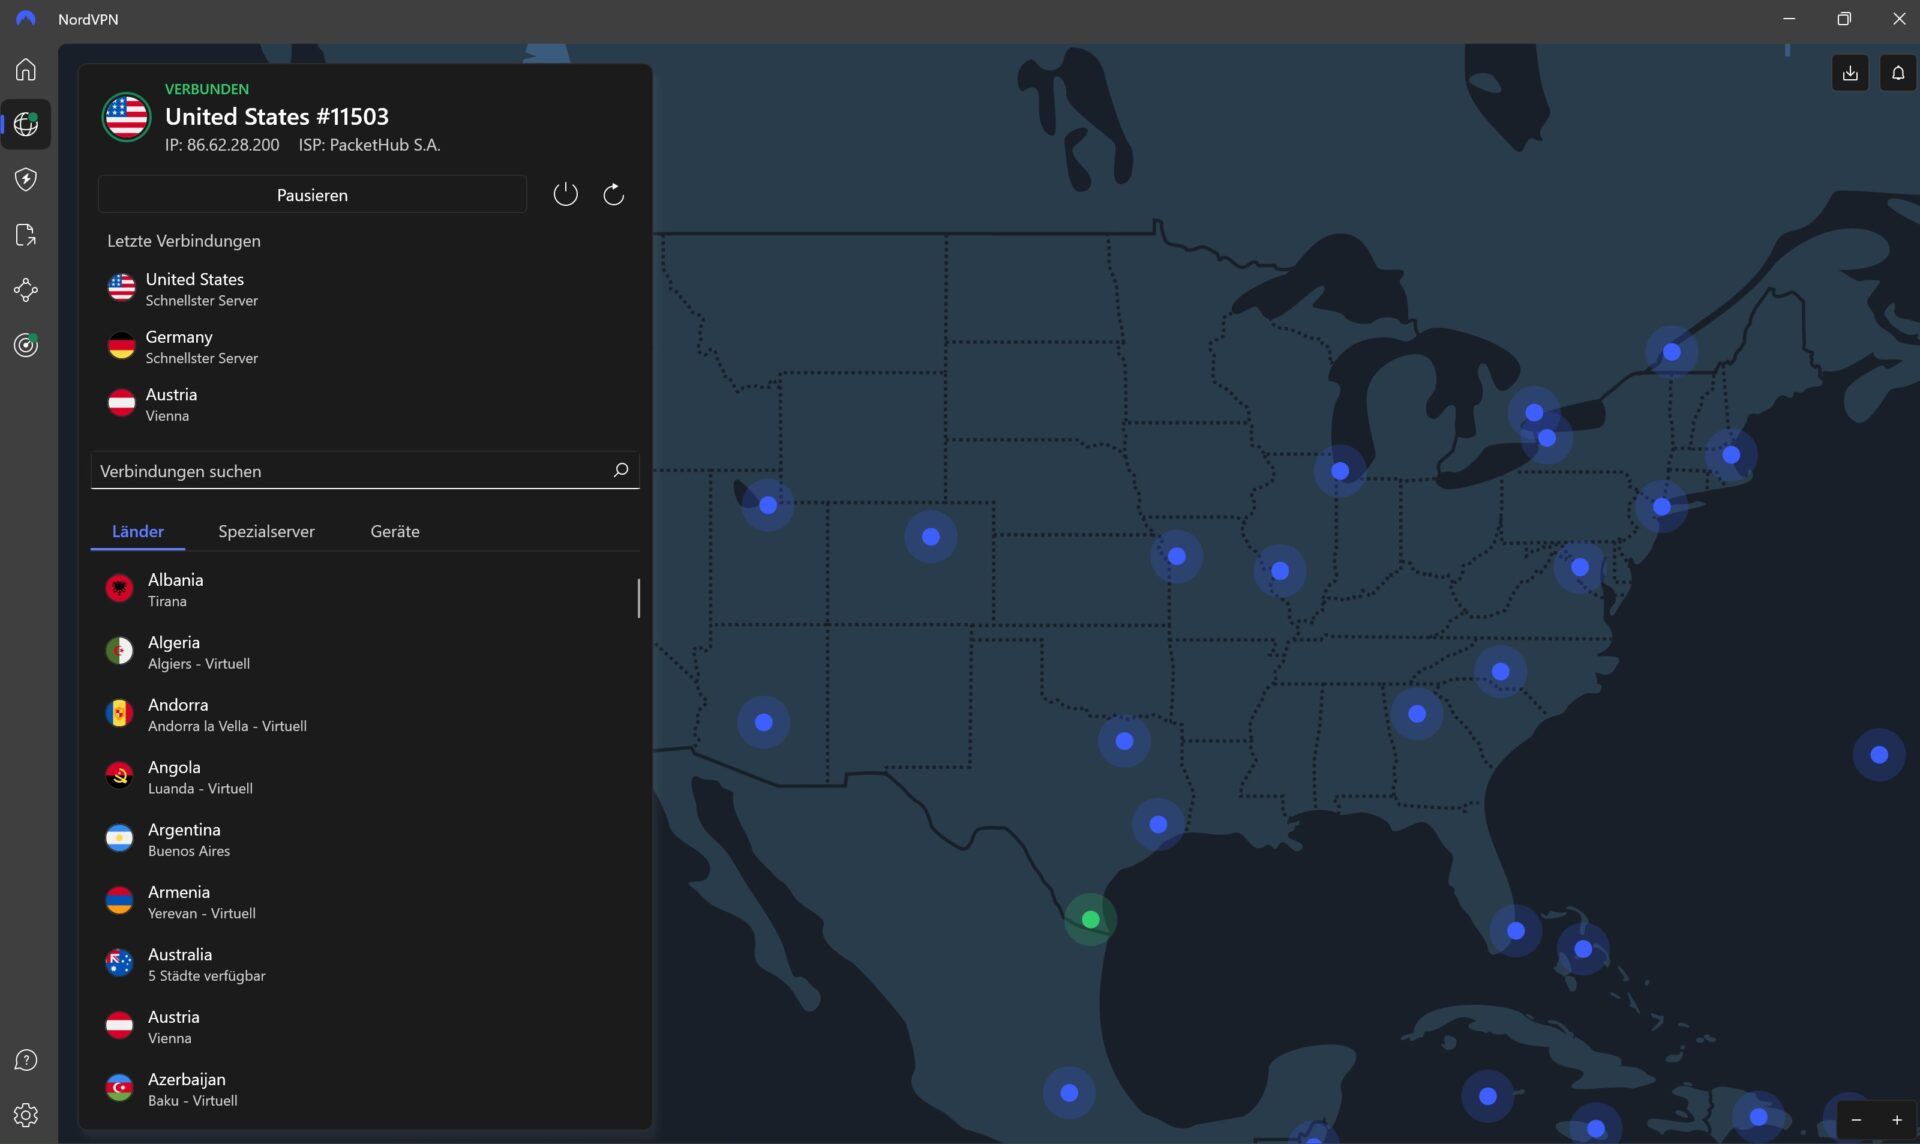The height and width of the screenshot is (1144, 1920).
Task: Zoom out the map with minus
Action: point(1856,1120)
